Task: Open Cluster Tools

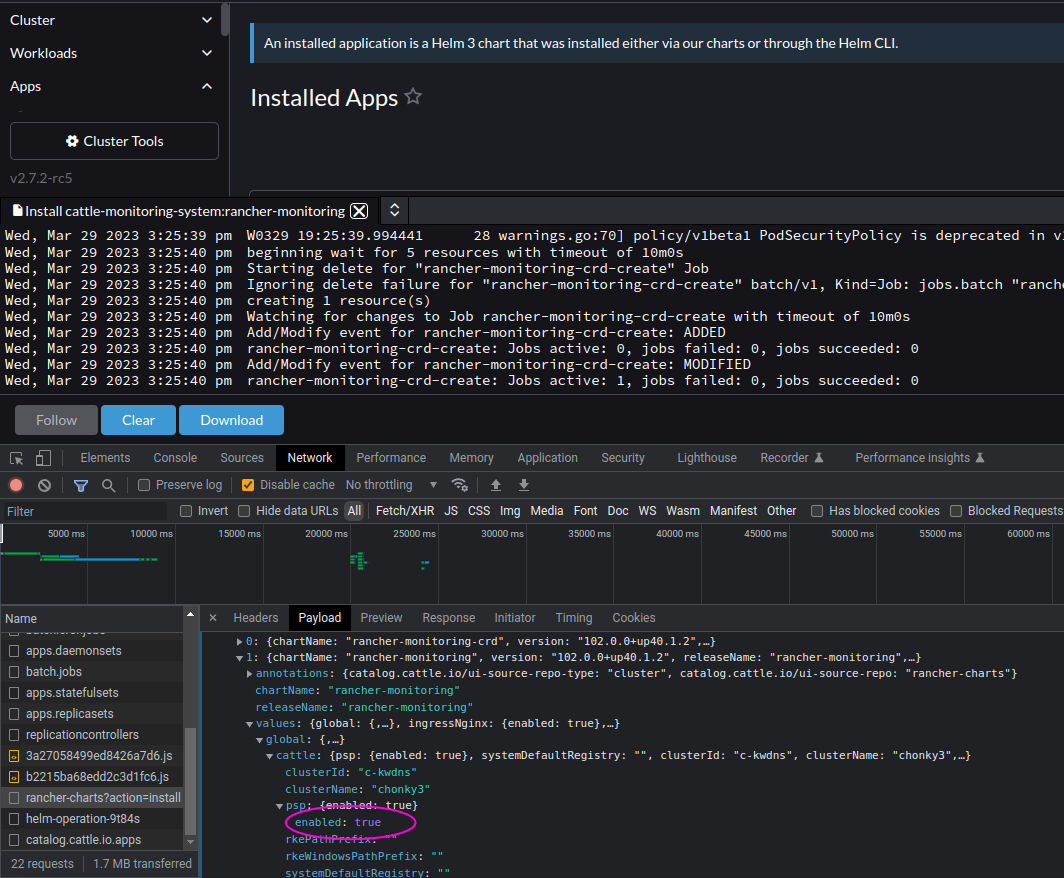Action: 113,141
